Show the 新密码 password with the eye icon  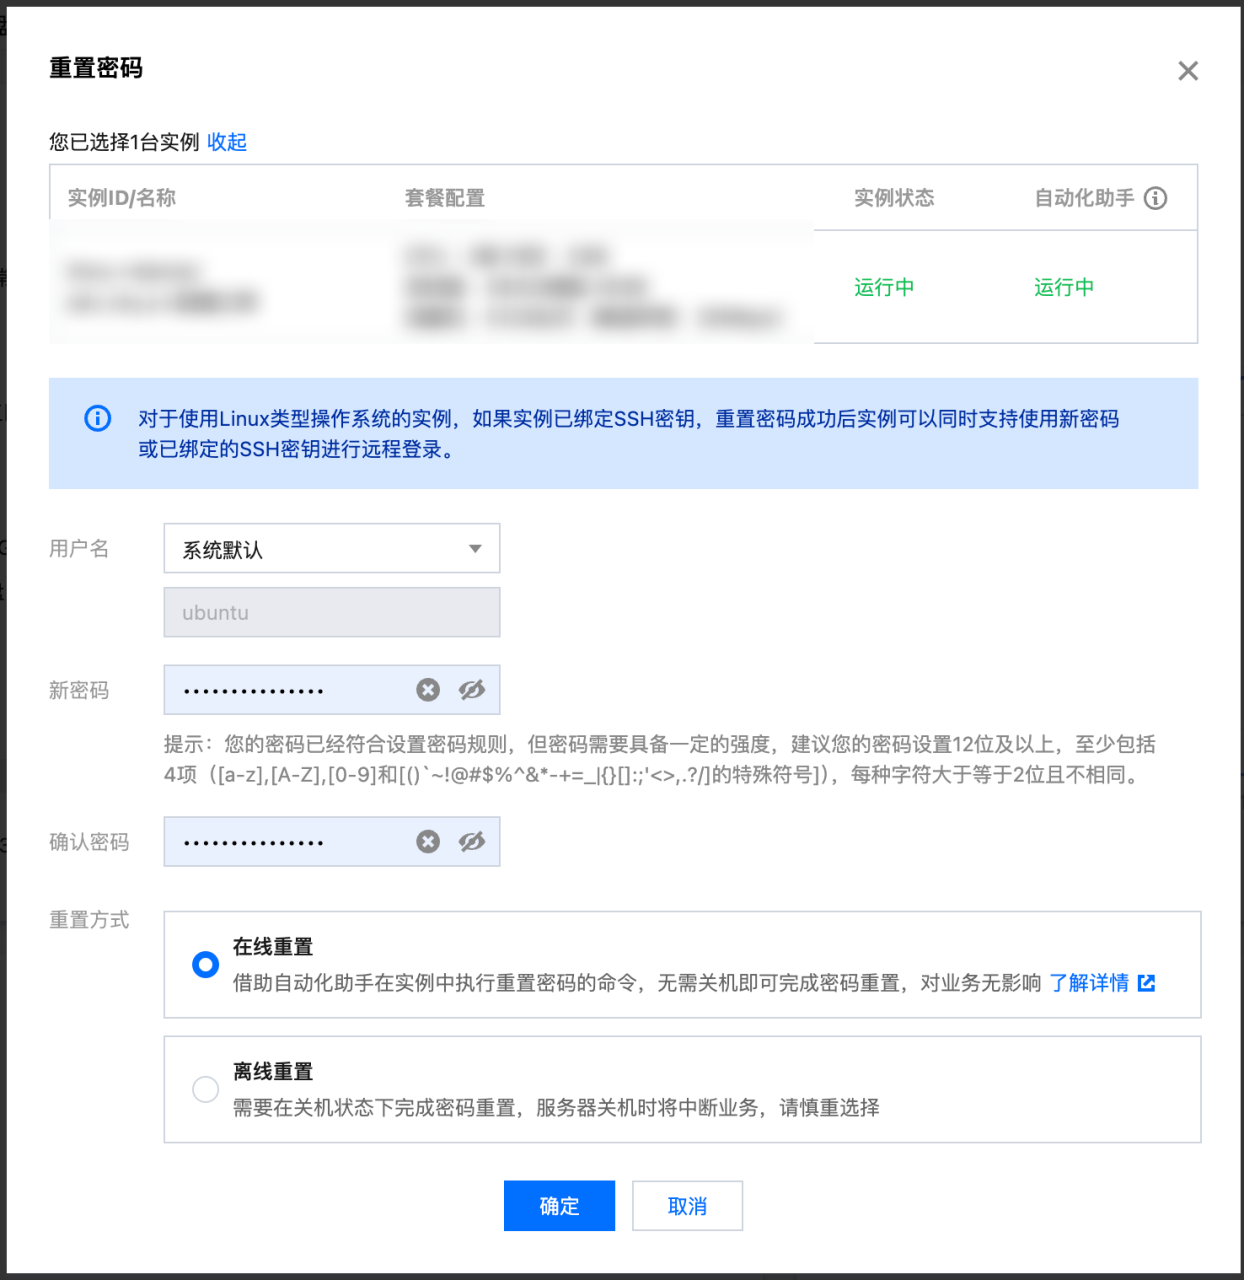[472, 690]
